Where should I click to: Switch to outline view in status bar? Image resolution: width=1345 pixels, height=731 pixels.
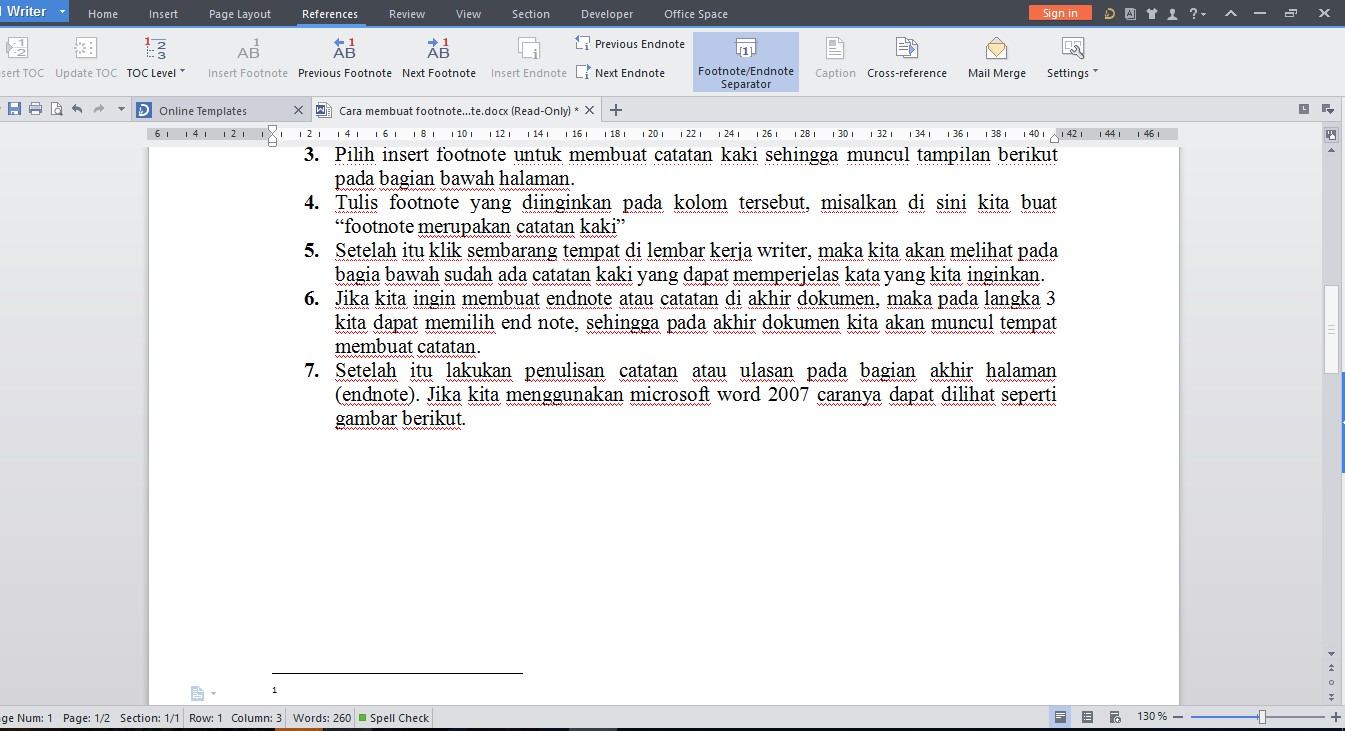pos(1086,716)
